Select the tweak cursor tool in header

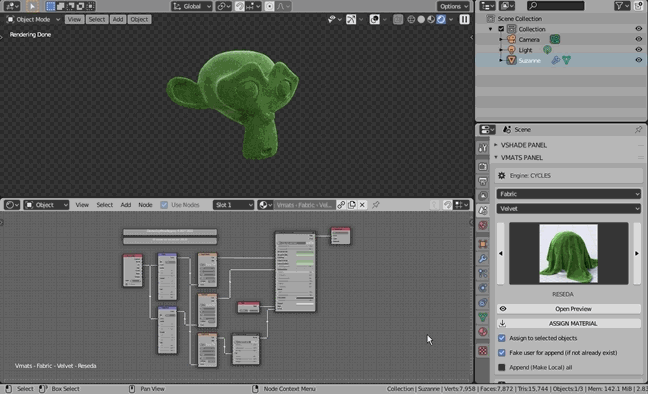pyautogui.click(x=32, y=6)
